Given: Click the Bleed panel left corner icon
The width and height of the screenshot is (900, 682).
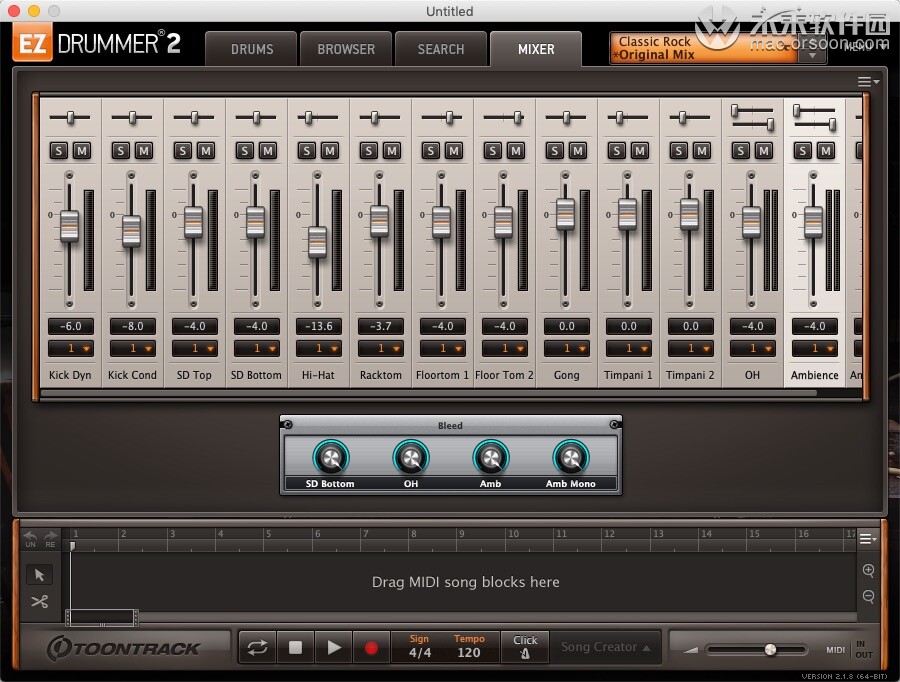Looking at the screenshot, I should point(288,424).
